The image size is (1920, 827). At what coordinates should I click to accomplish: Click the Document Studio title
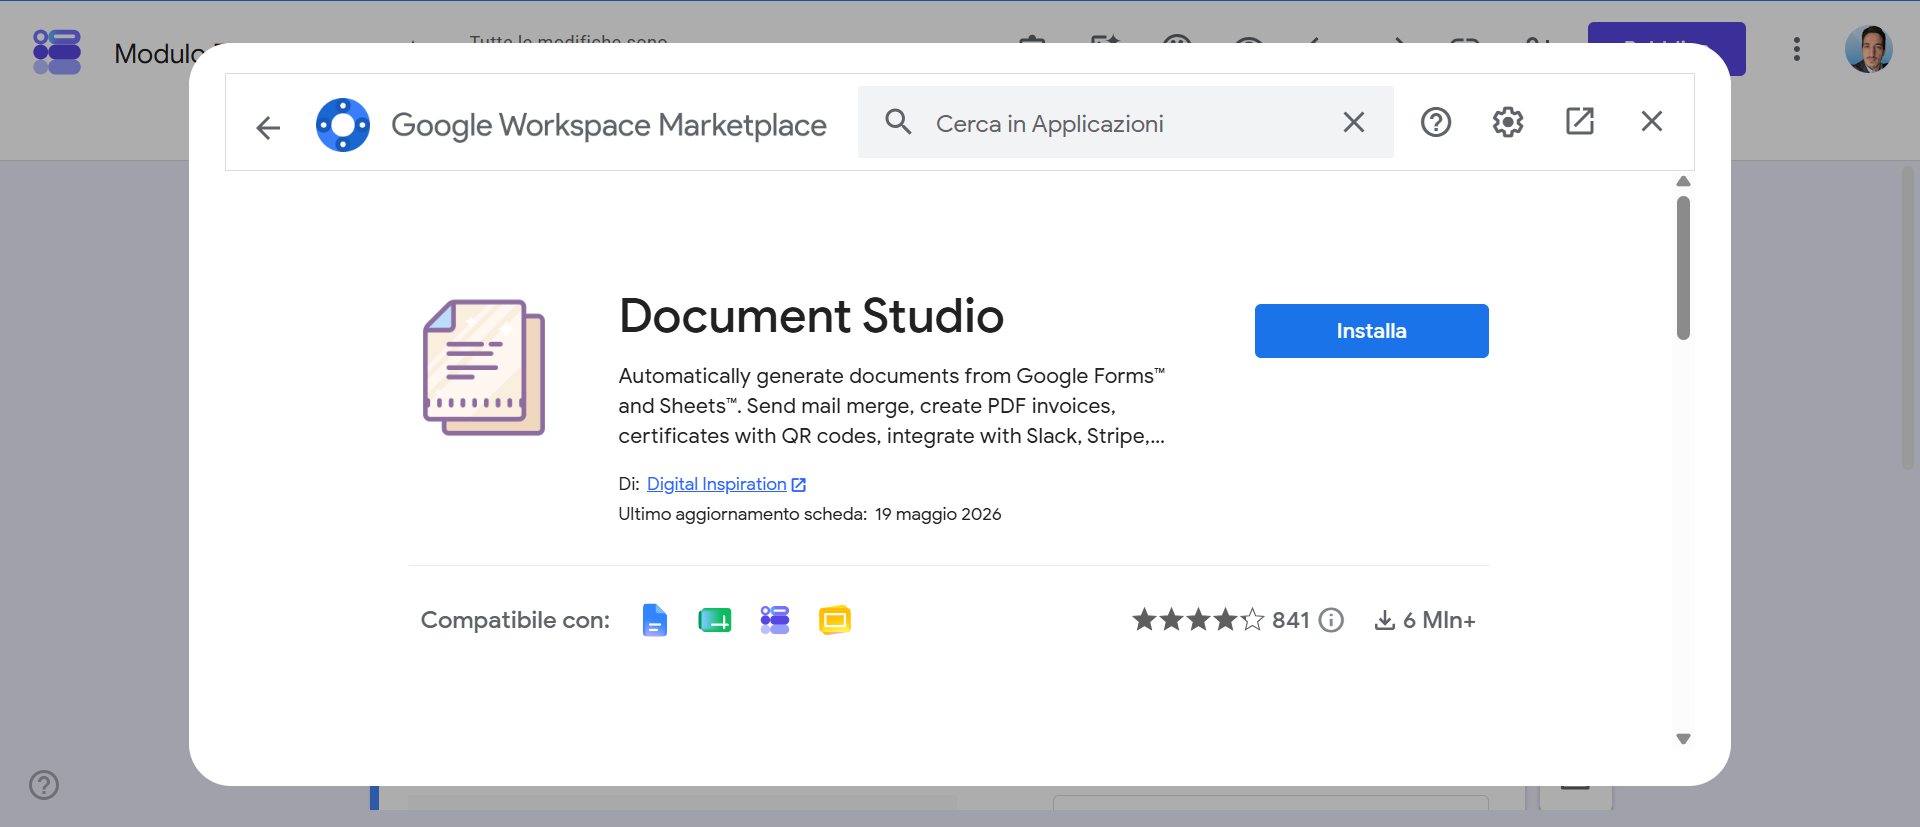pyautogui.click(x=811, y=316)
